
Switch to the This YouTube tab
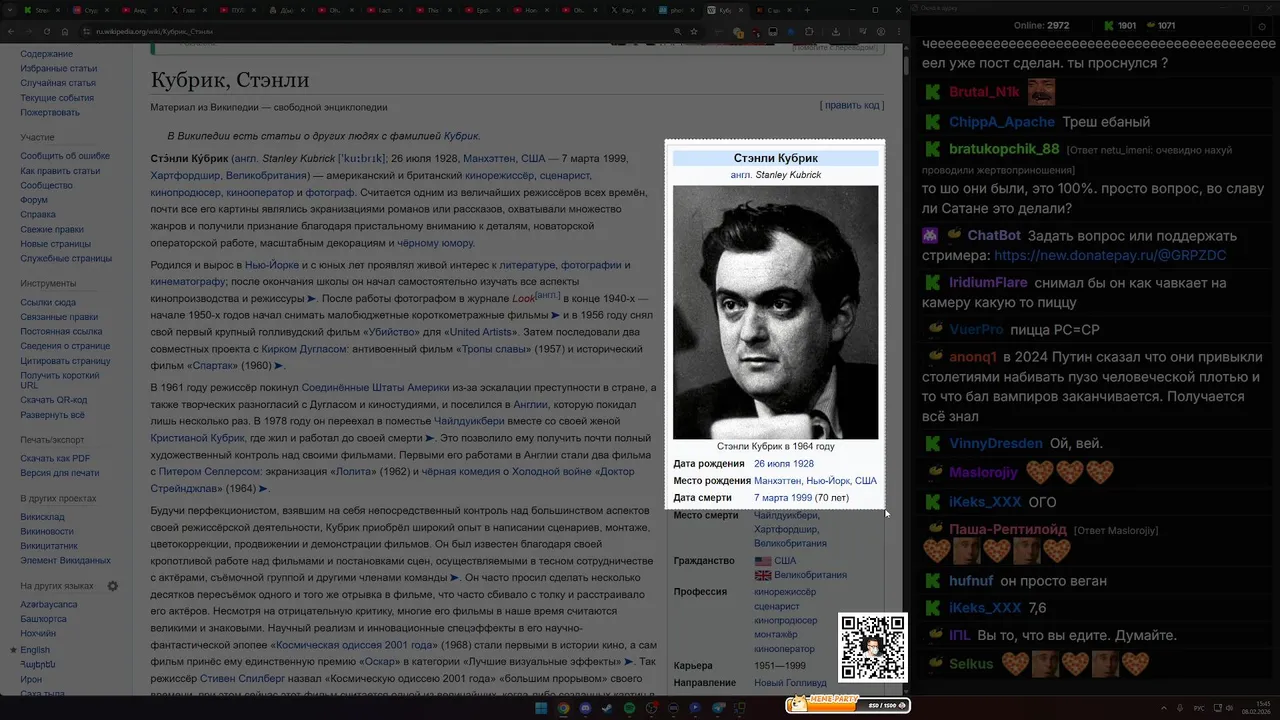[433, 10]
